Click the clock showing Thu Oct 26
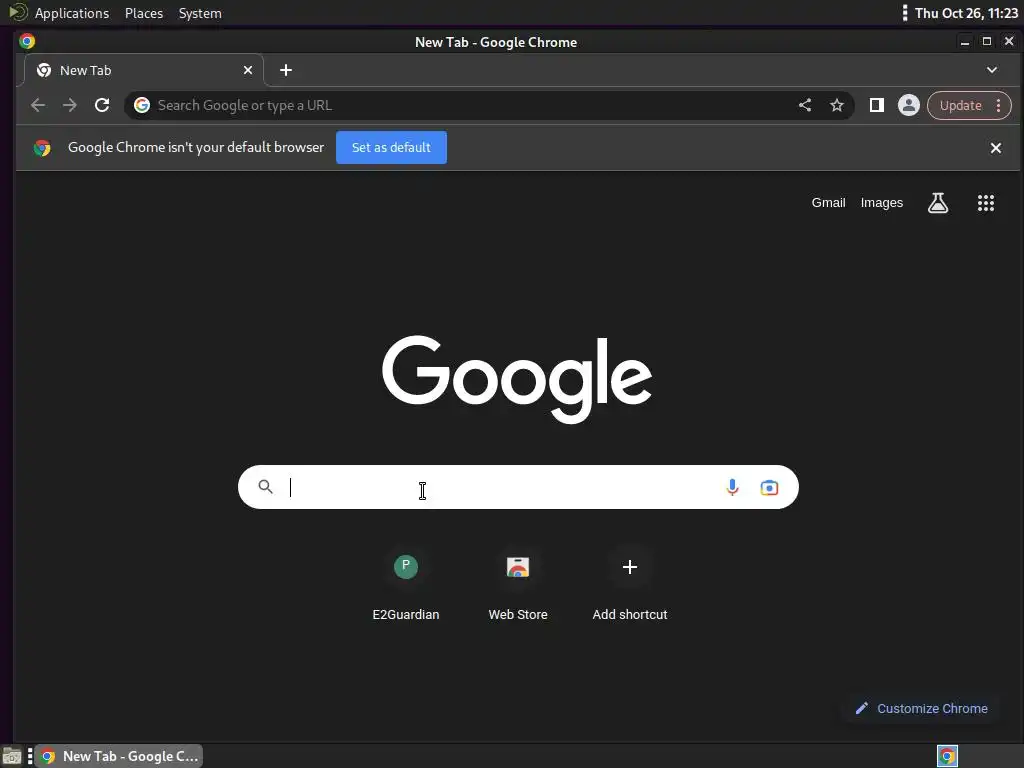This screenshot has height=768, width=1024. point(966,13)
